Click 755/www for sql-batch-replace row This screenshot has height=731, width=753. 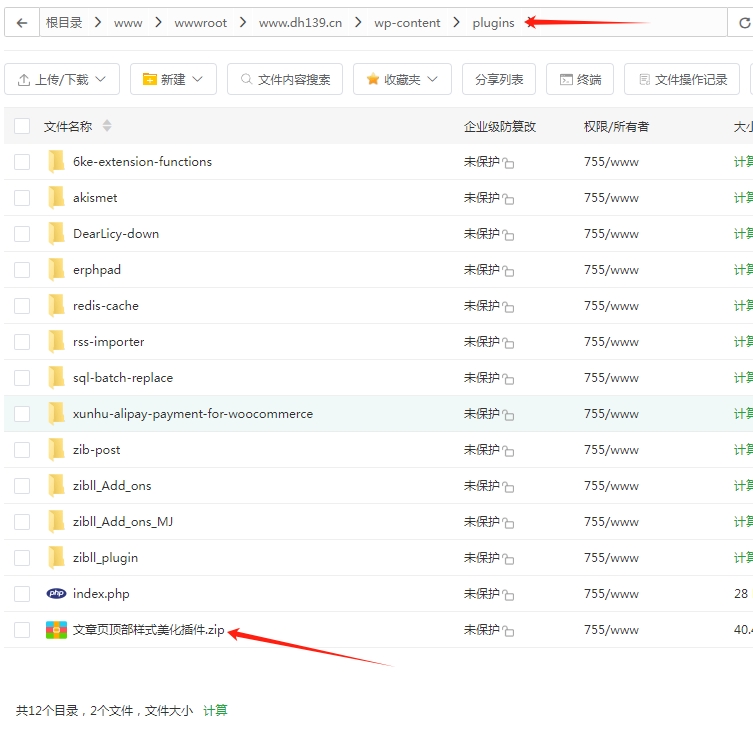[611, 378]
